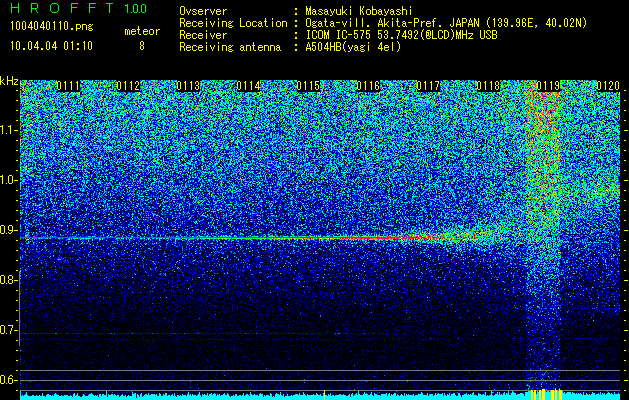Viewport: 629px width, 400px height.
Task: Click the observer name Masayuki Kobayashi
Action: [359, 11]
